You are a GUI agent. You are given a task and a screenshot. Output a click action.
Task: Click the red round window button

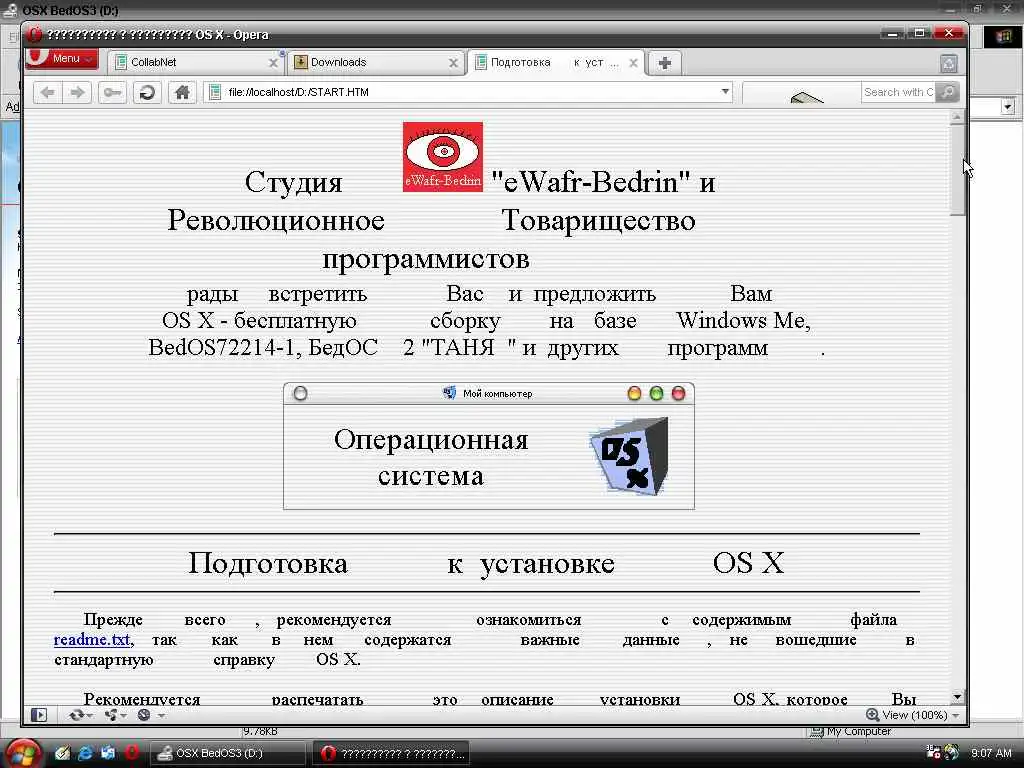pos(679,393)
